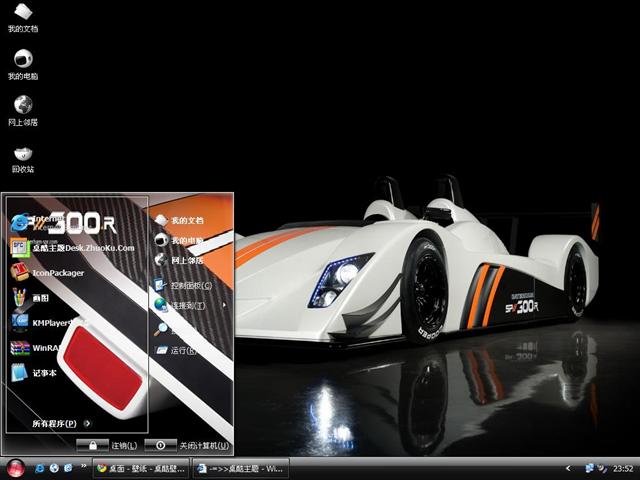Screen dimensions: 640x480
Task: Click the lock button beside 注销(L)
Action: click(93, 445)
